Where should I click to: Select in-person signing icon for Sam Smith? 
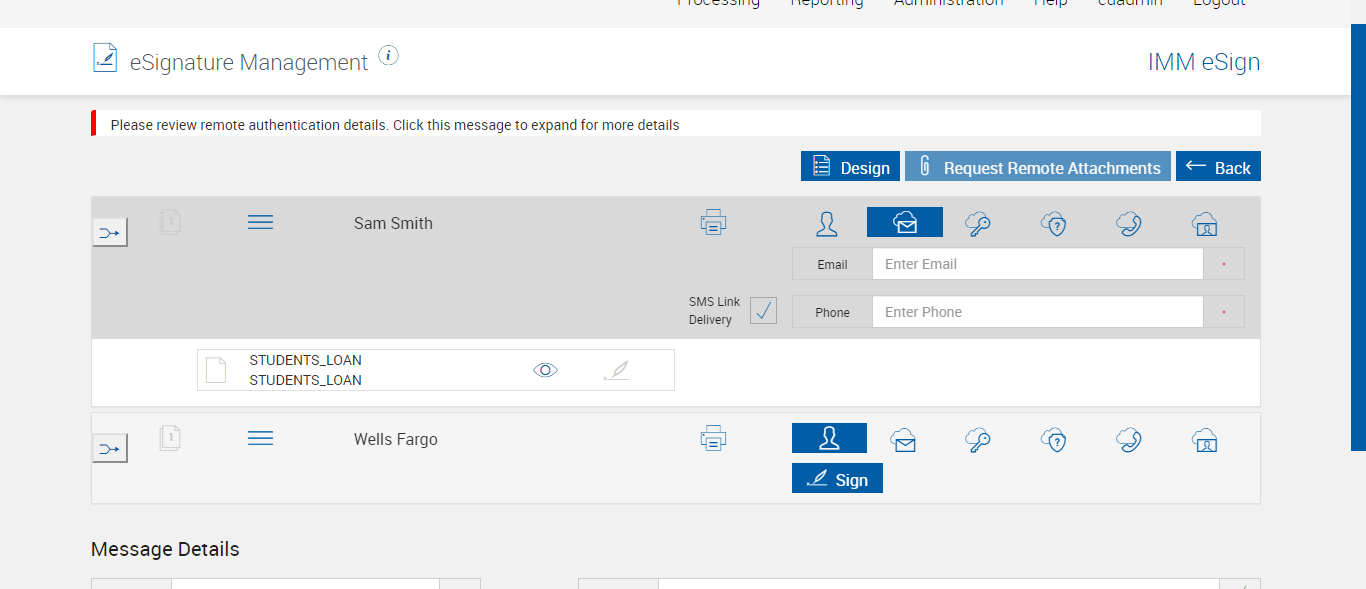click(827, 223)
